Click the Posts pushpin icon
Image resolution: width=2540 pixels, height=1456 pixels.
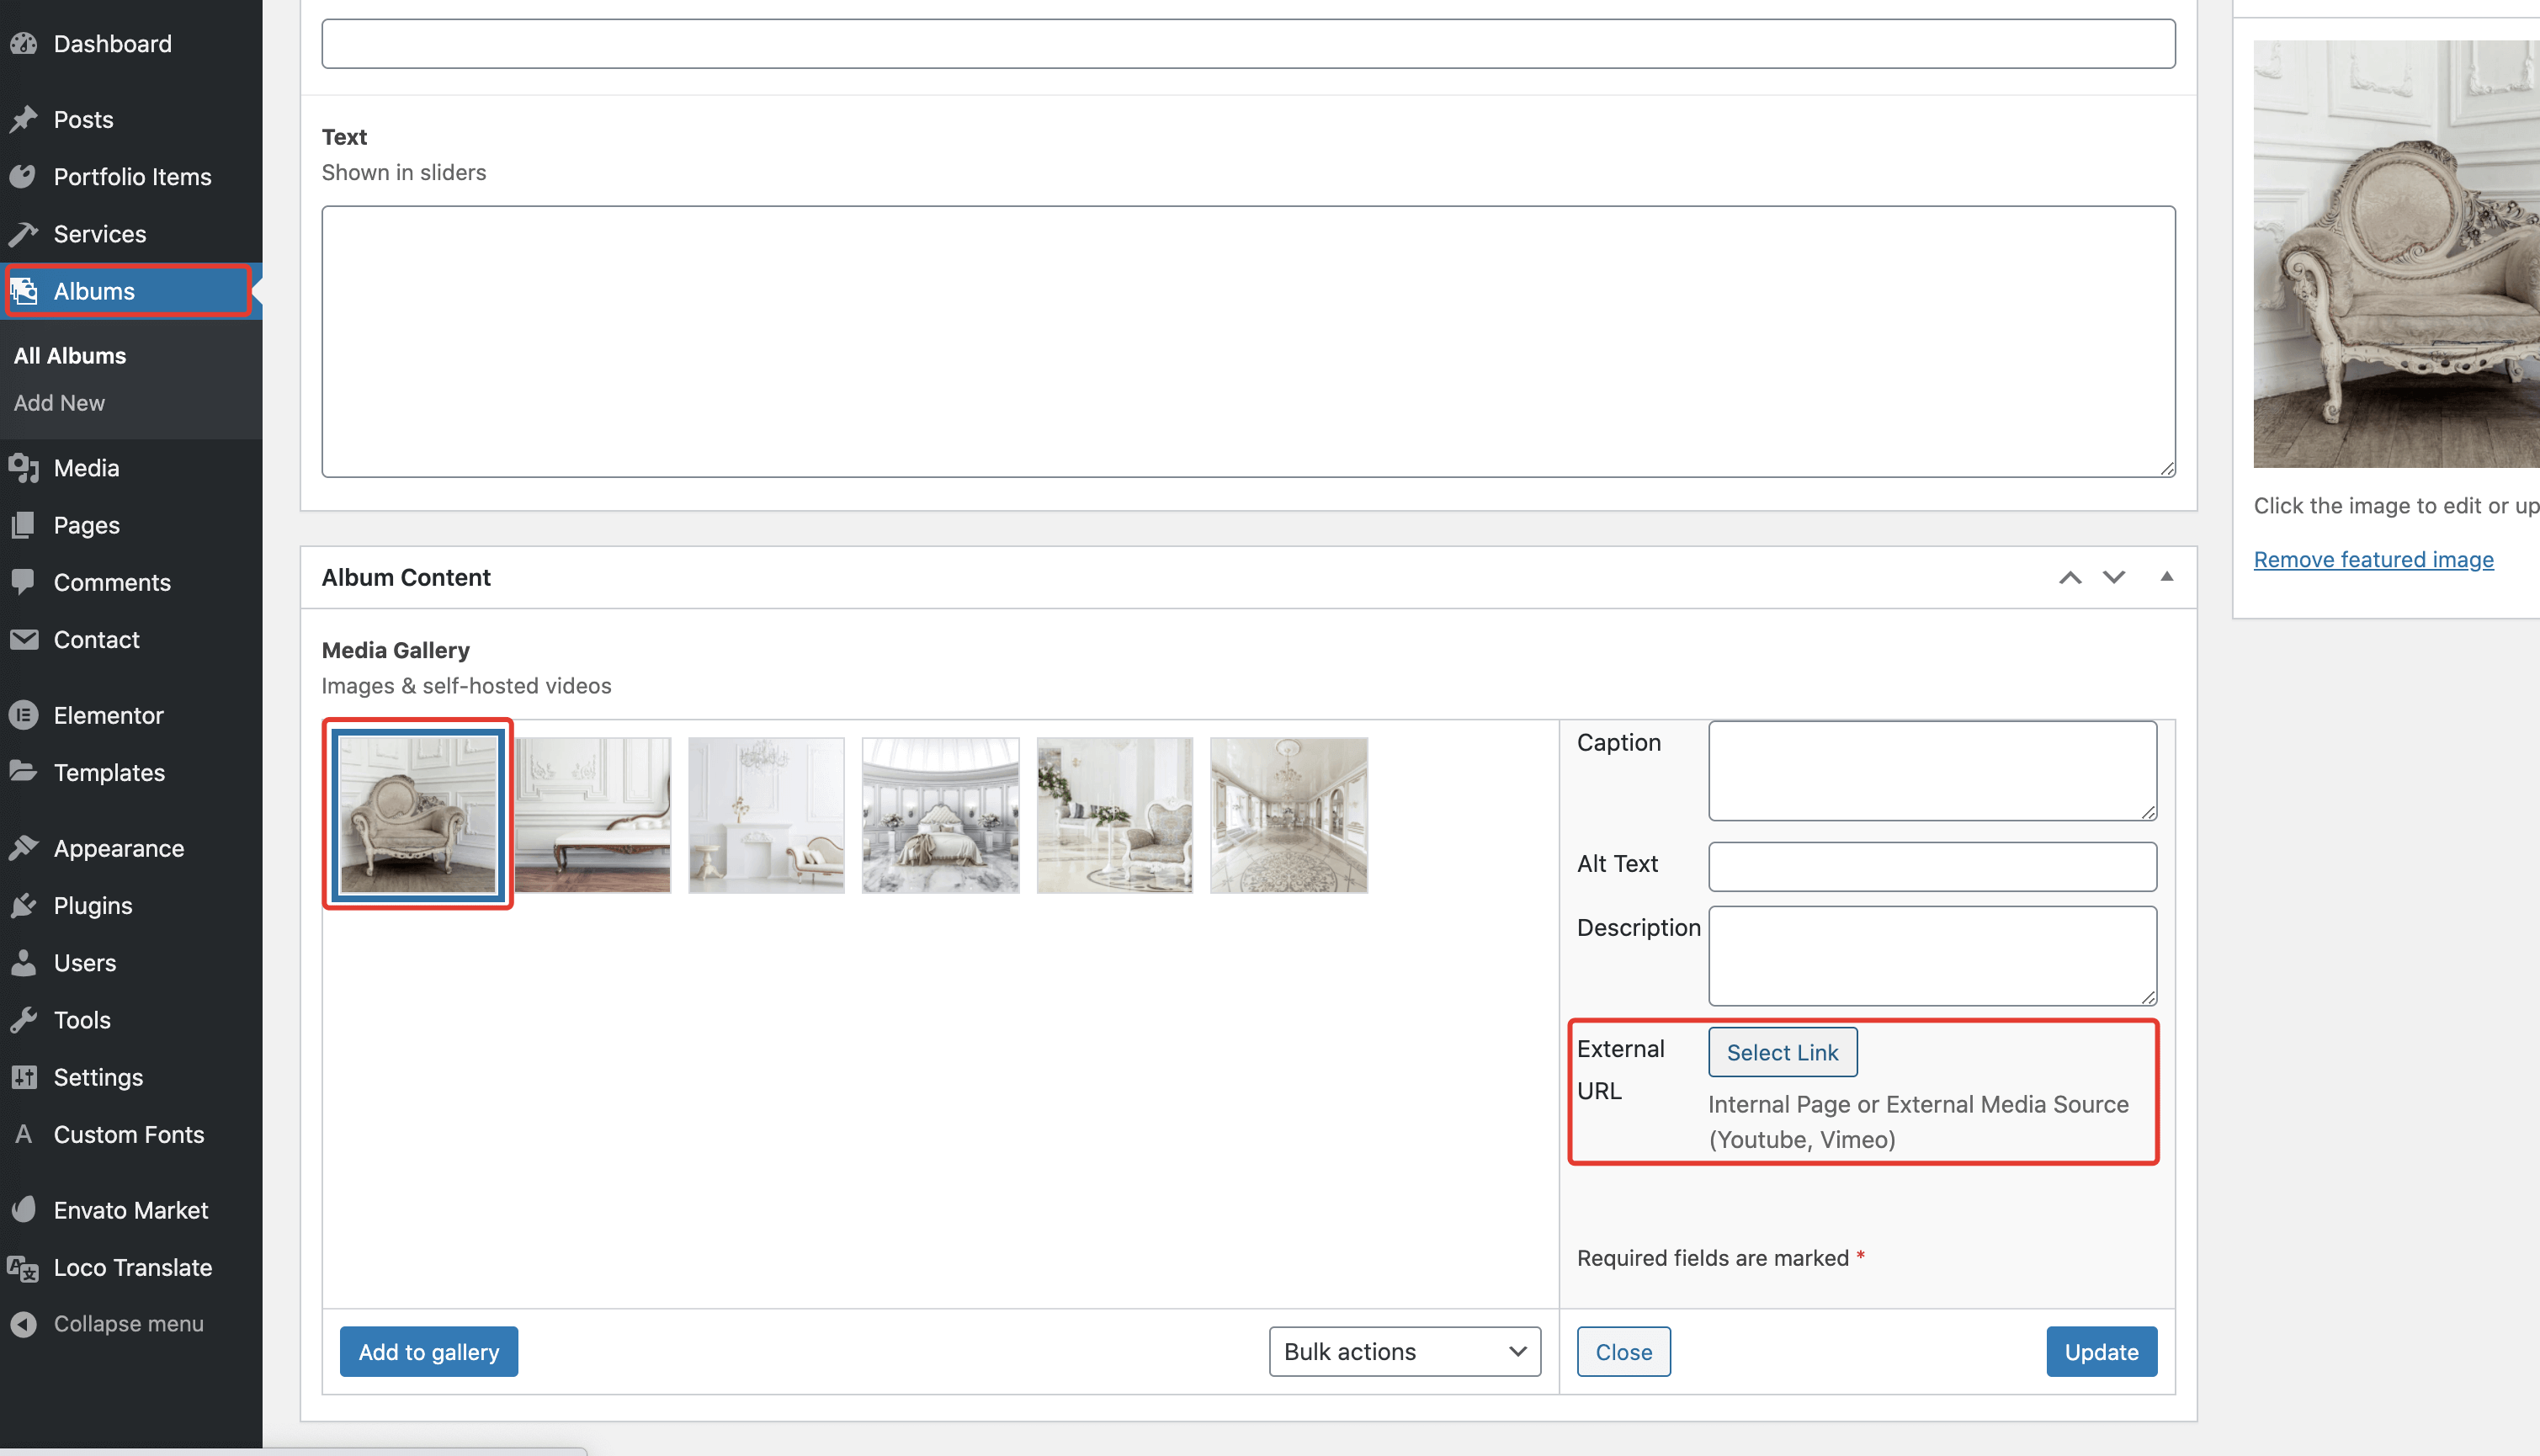[24, 120]
